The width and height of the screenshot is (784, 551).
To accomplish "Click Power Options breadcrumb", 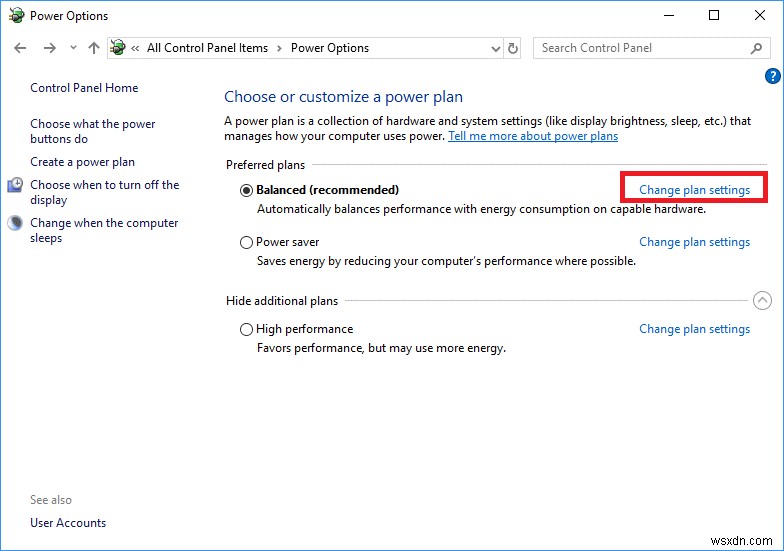I will 330,48.
